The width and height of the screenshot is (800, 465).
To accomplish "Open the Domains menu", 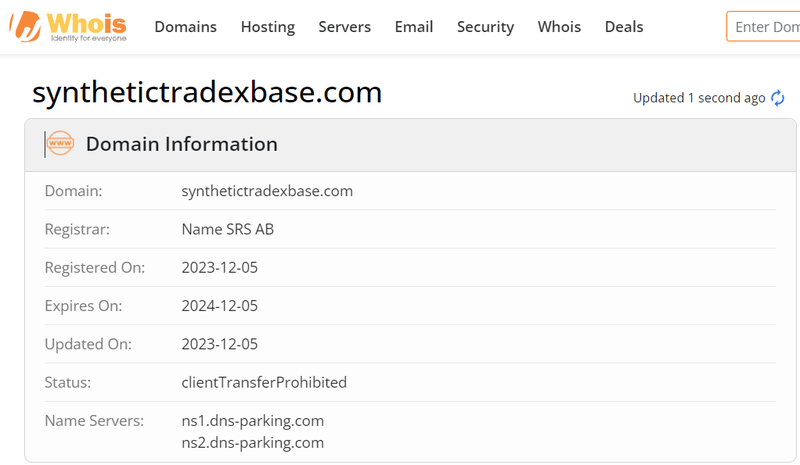I will point(186,27).
